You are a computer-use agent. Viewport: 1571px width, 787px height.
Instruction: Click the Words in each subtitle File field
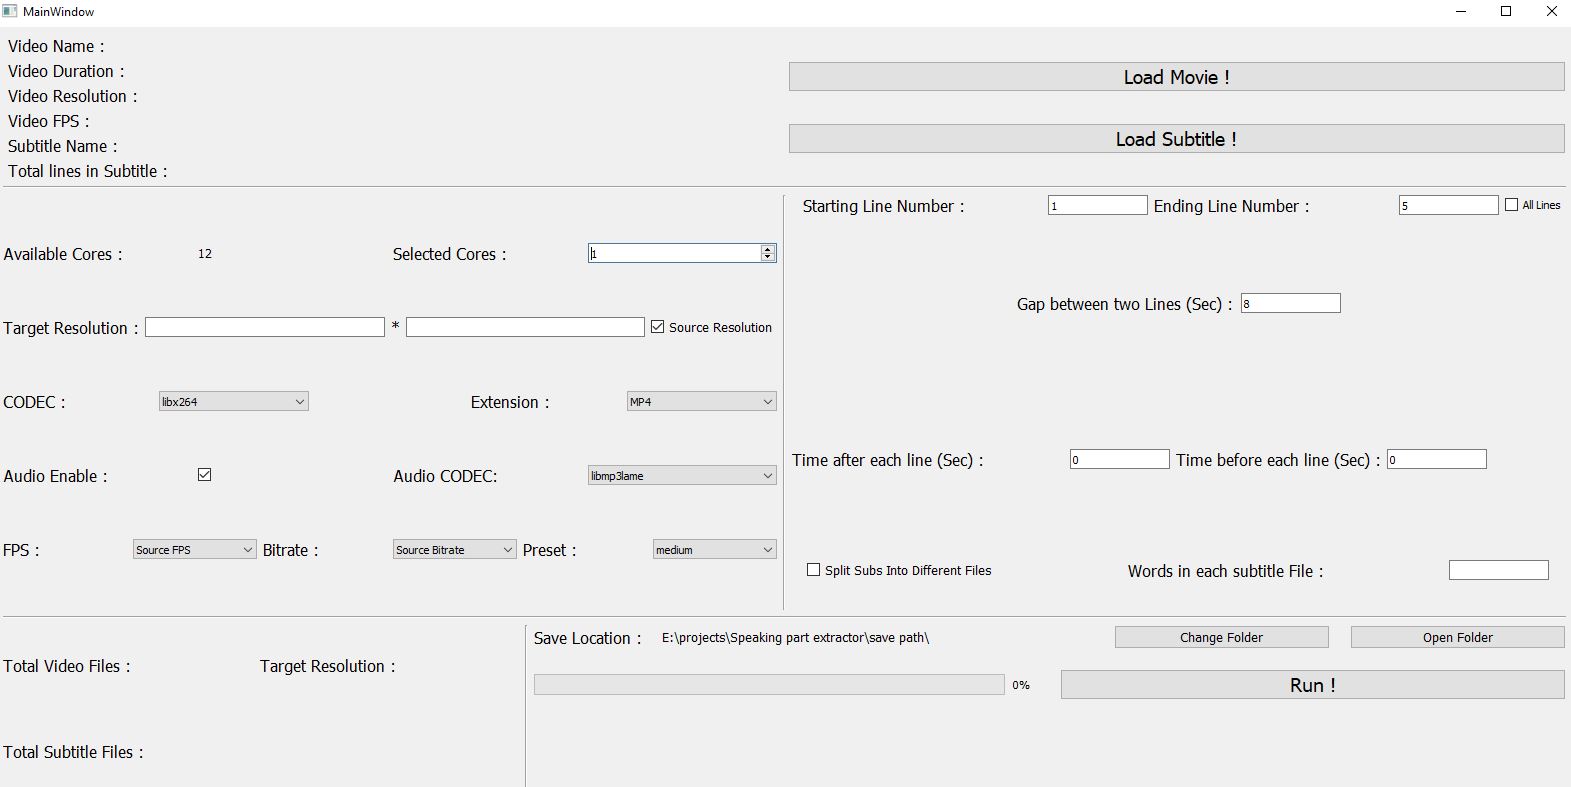click(x=1498, y=570)
